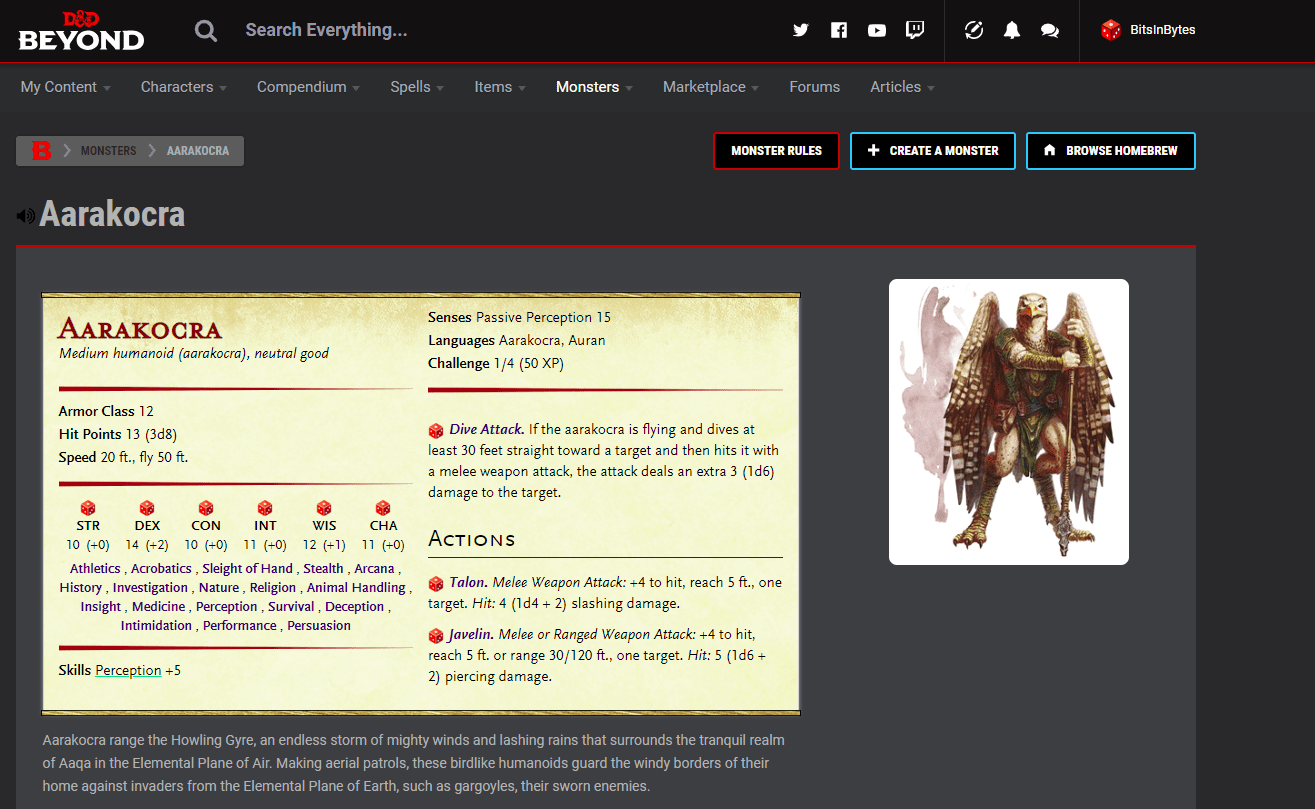Image resolution: width=1315 pixels, height=809 pixels.
Task: Select the Articles menu item
Action: (901, 87)
